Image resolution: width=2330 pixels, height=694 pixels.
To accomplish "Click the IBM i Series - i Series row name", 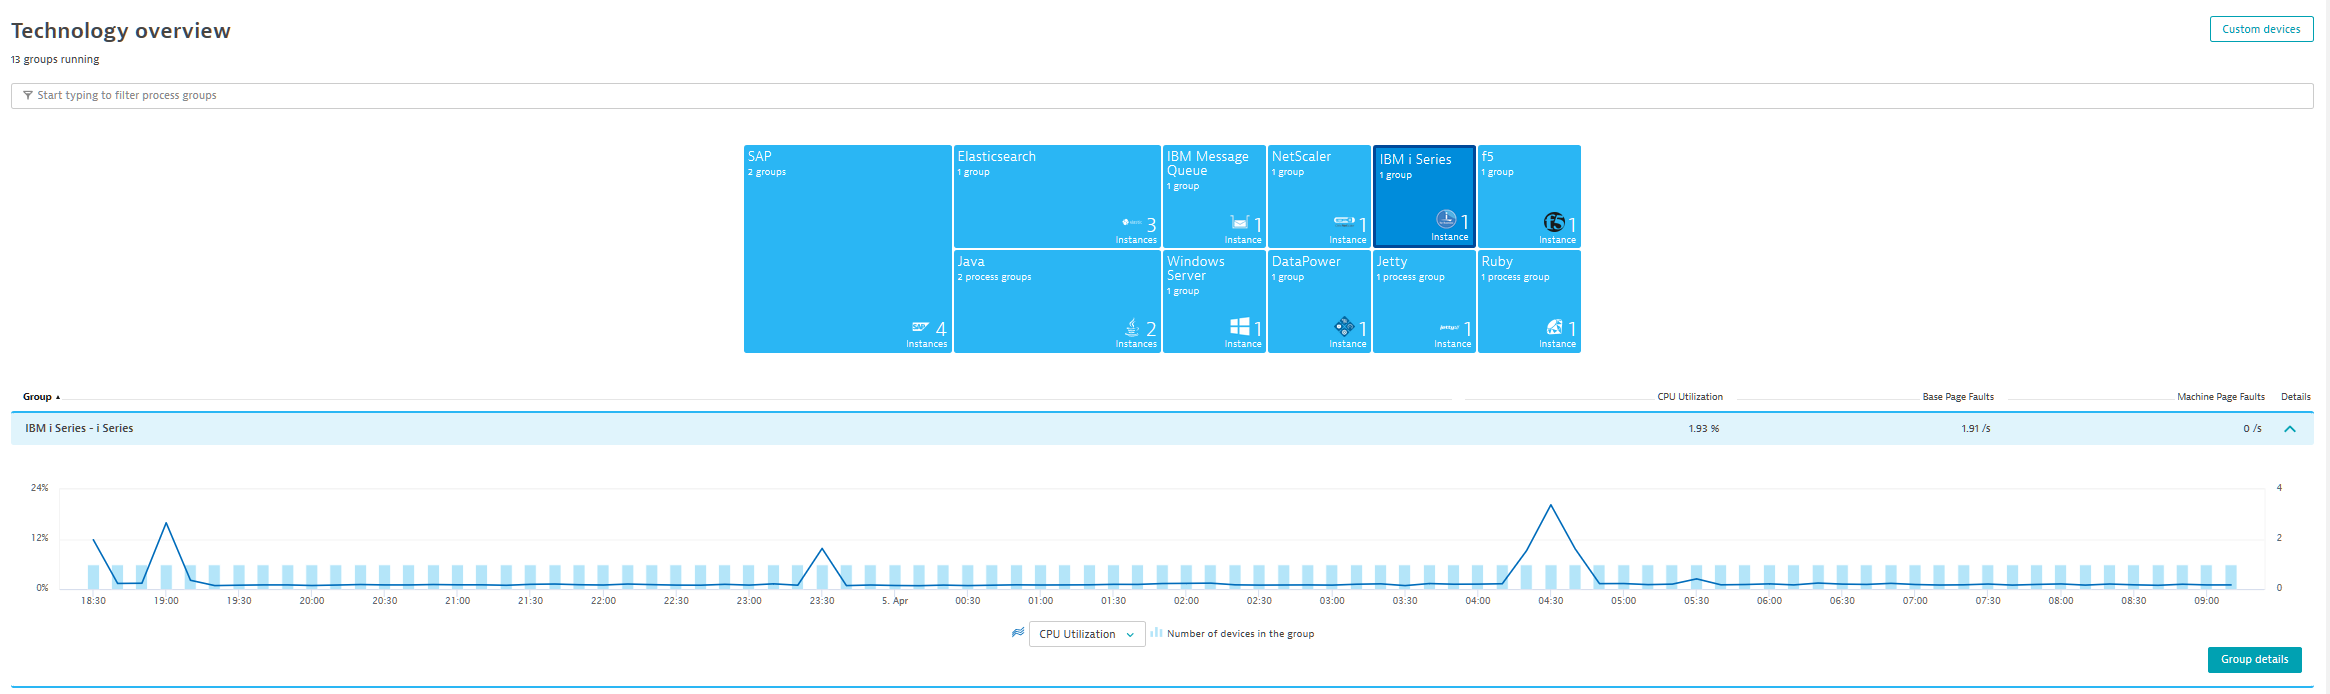I will coord(79,428).
